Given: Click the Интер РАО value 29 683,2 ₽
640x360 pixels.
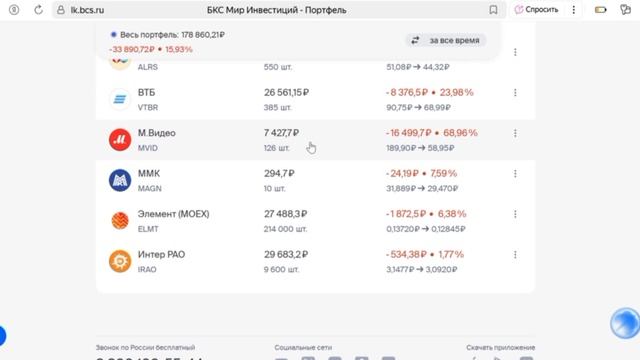Looking at the screenshot, I should coord(286,254).
